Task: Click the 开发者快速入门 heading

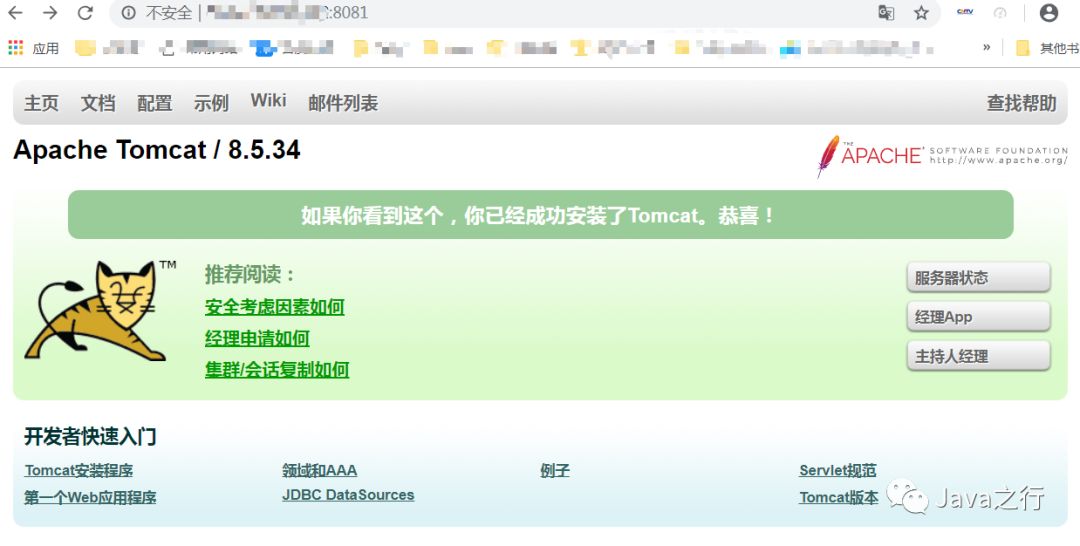Action: pyautogui.click(x=90, y=437)
